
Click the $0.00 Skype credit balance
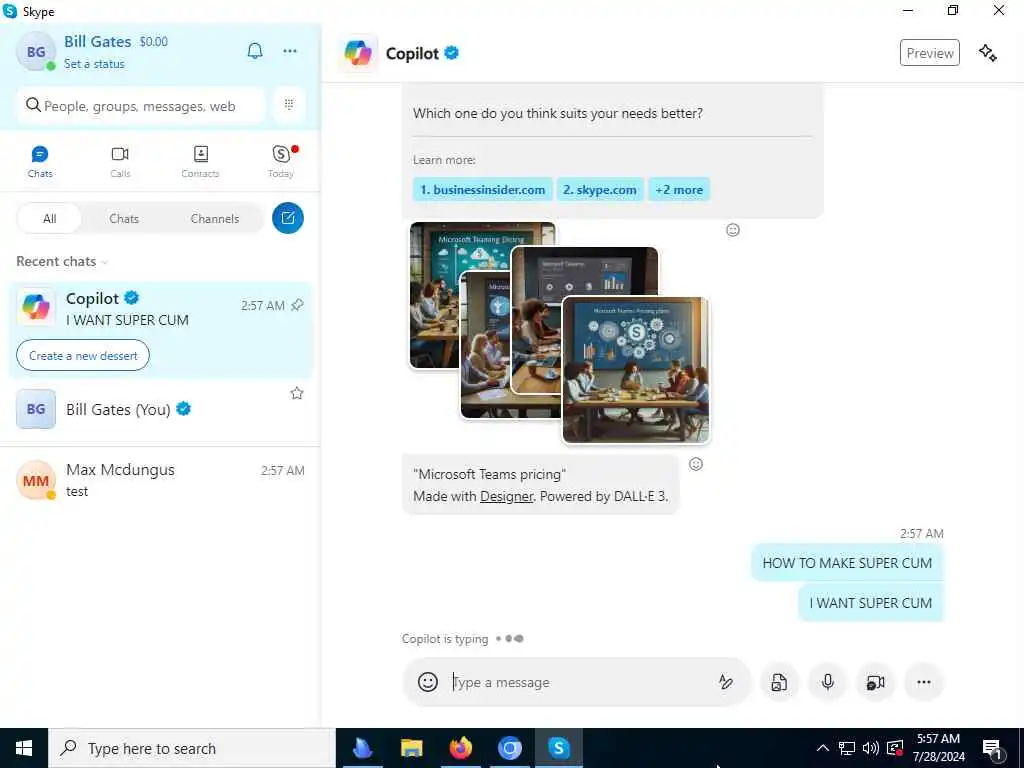(x=153, y=42)
